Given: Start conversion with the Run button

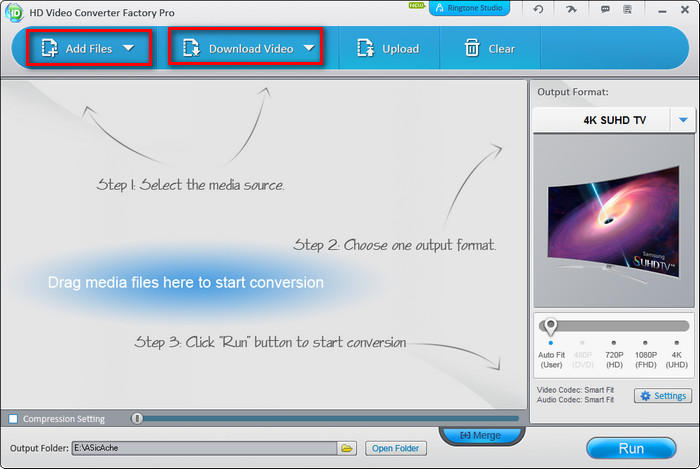Looking at the screenshot, I should (631, 448).
